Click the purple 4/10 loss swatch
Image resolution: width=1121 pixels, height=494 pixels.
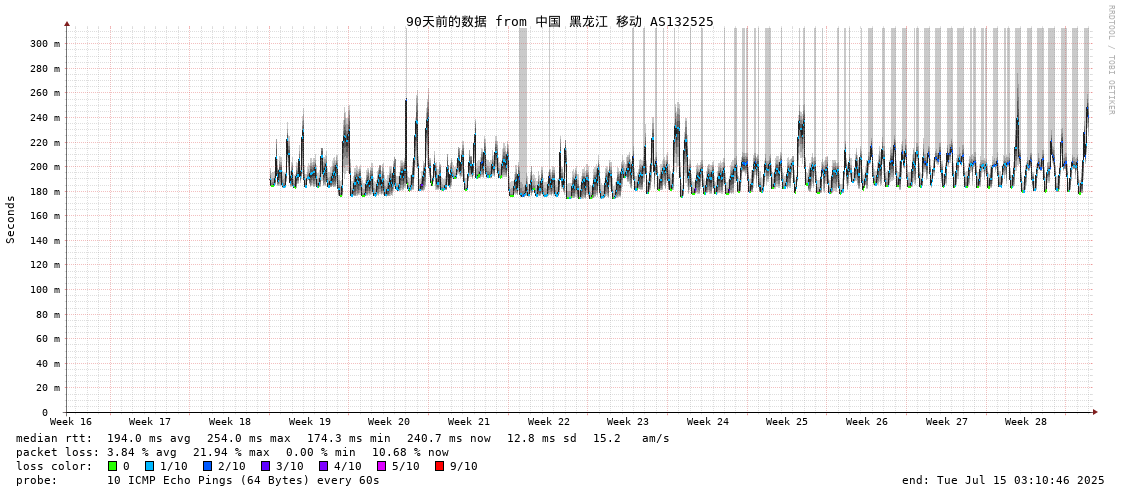coord(323,466)
